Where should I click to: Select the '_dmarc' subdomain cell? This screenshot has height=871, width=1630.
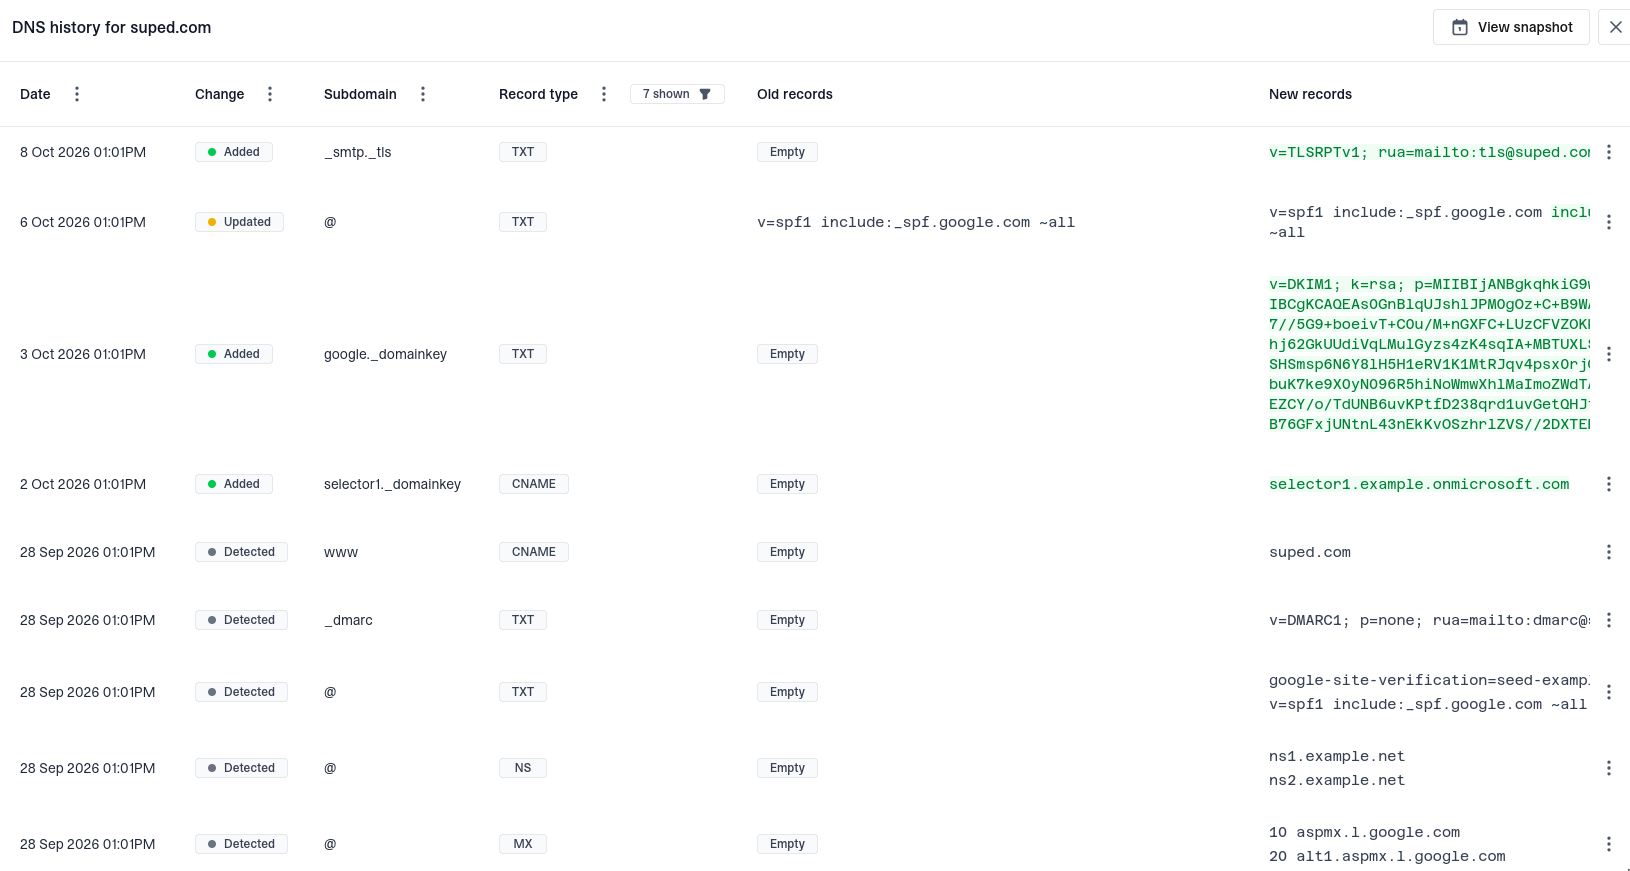(x=348, y=620)
